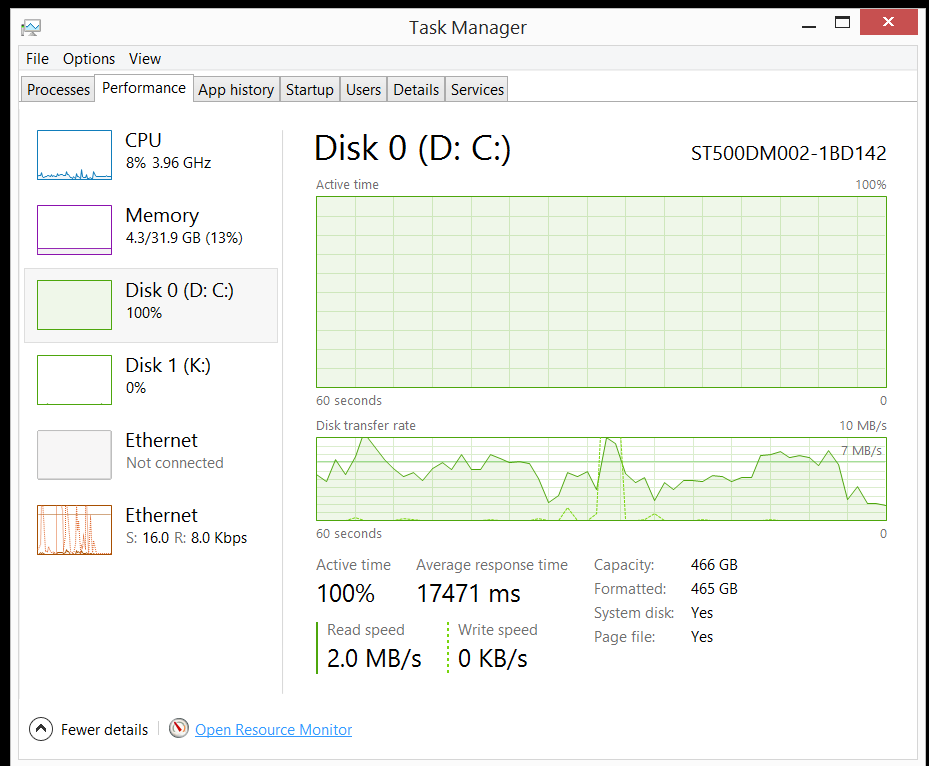The image size is (929, 766).
Task: Click the Resource Monitor gauge icon
Action: (179, 729)
